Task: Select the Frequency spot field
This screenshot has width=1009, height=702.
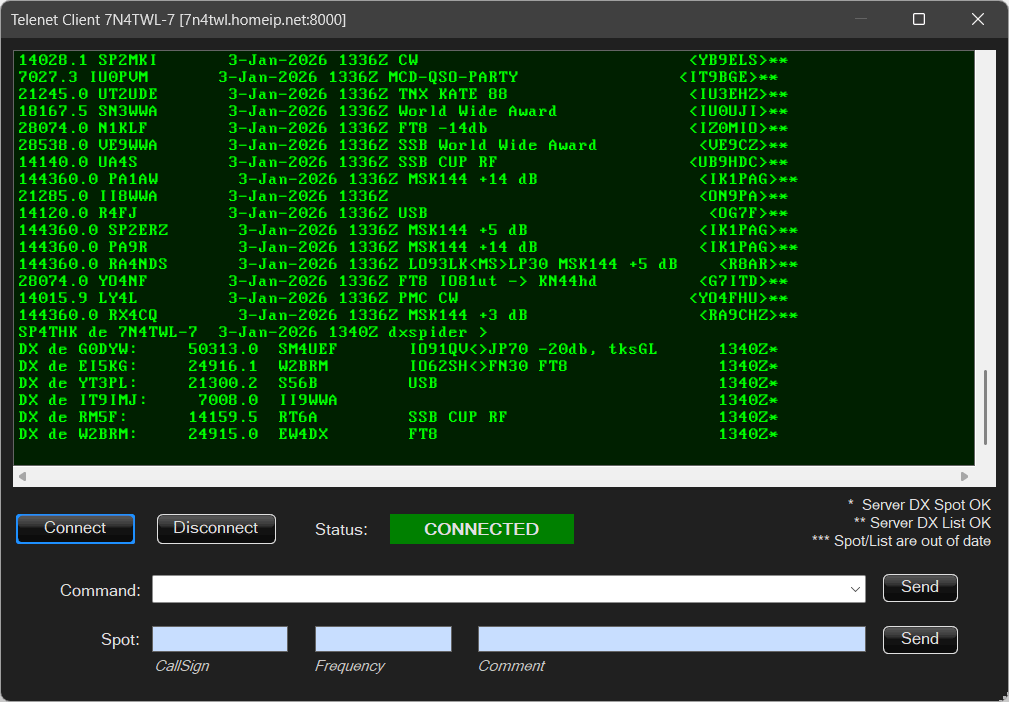Action: coord(383,640)
